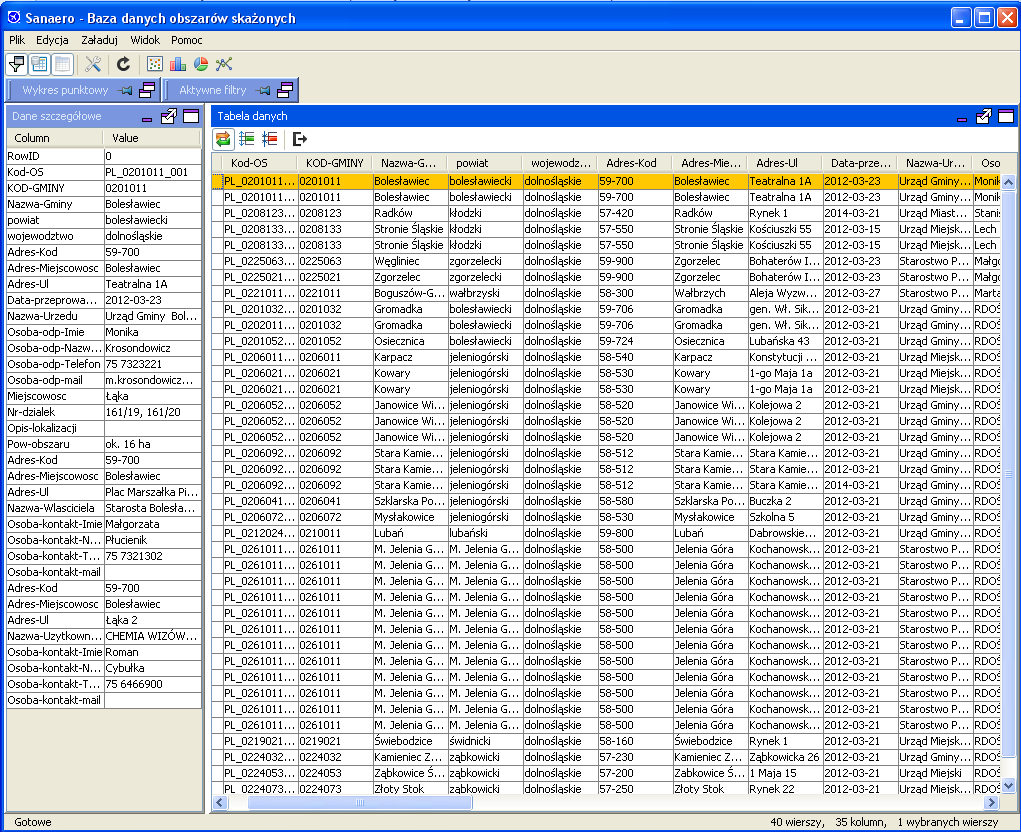The width and height of the screenshot is (1021, 832).
Task: Open settings via wrench and screwdriver icon
Action: tap(93, 64)
